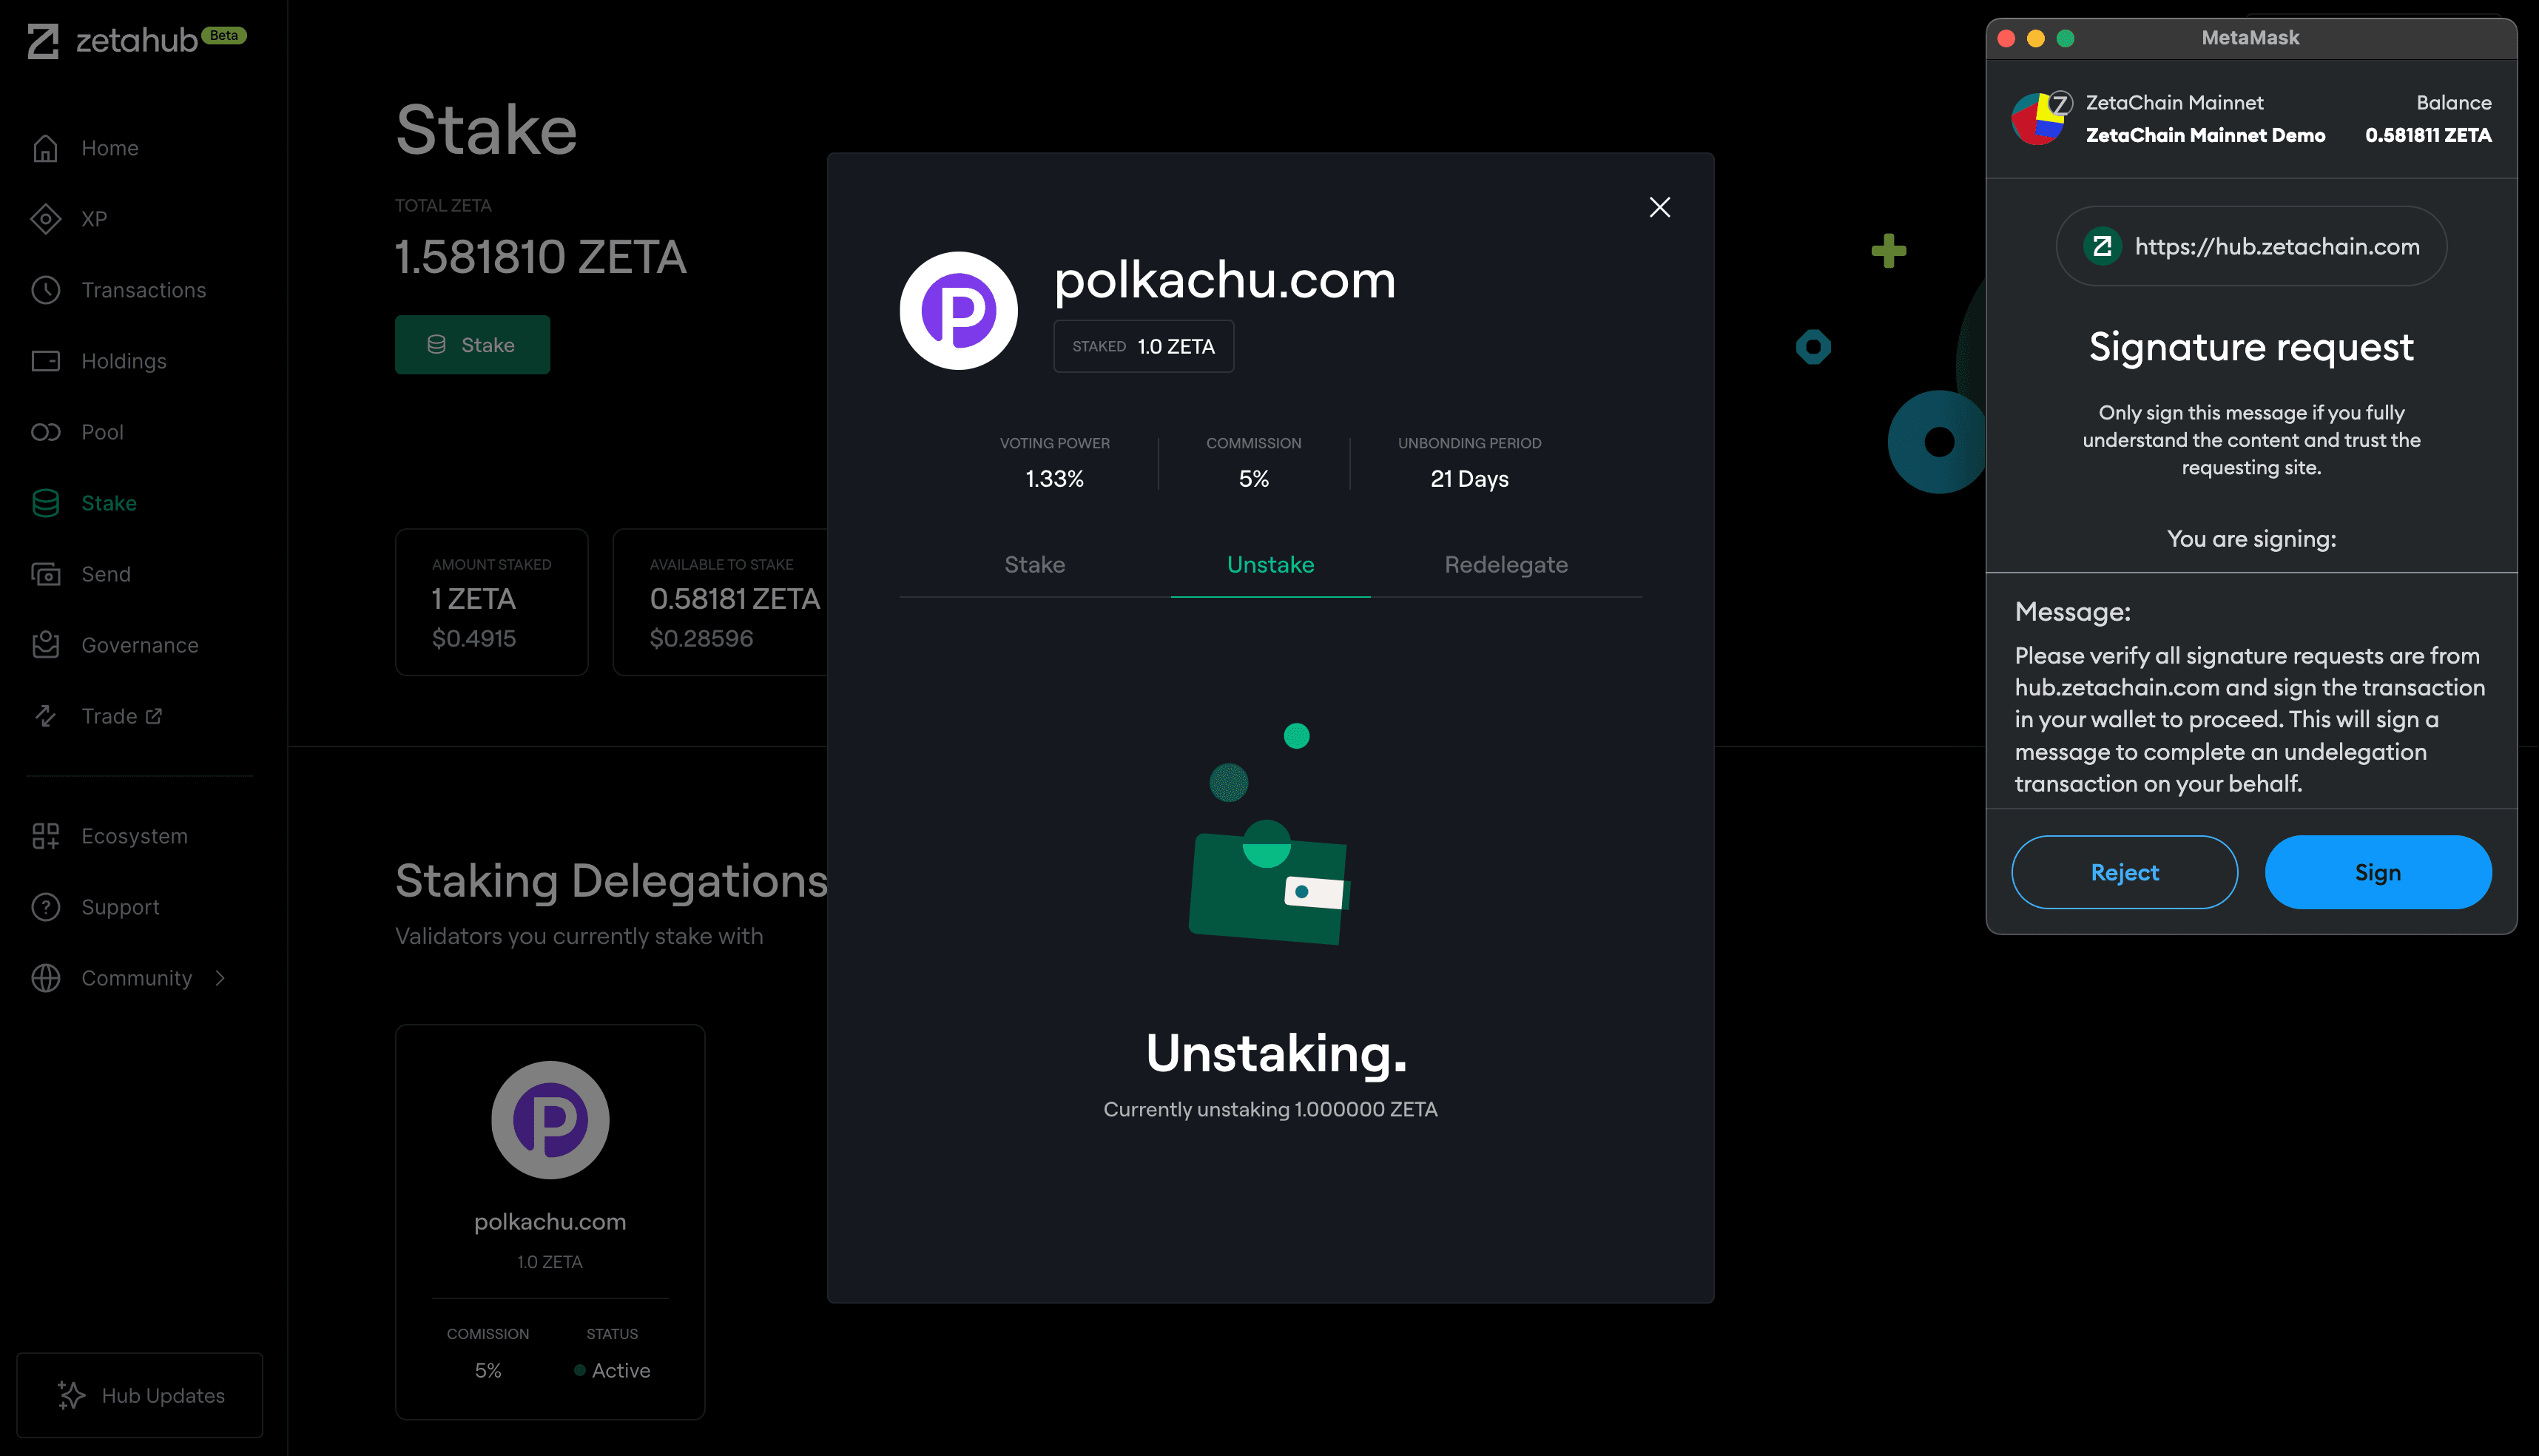Image resolution: width=2539 pixels, height=1456 pixels.
Task: Click the Transactions clock icon
Action: [x=46, y=289]
